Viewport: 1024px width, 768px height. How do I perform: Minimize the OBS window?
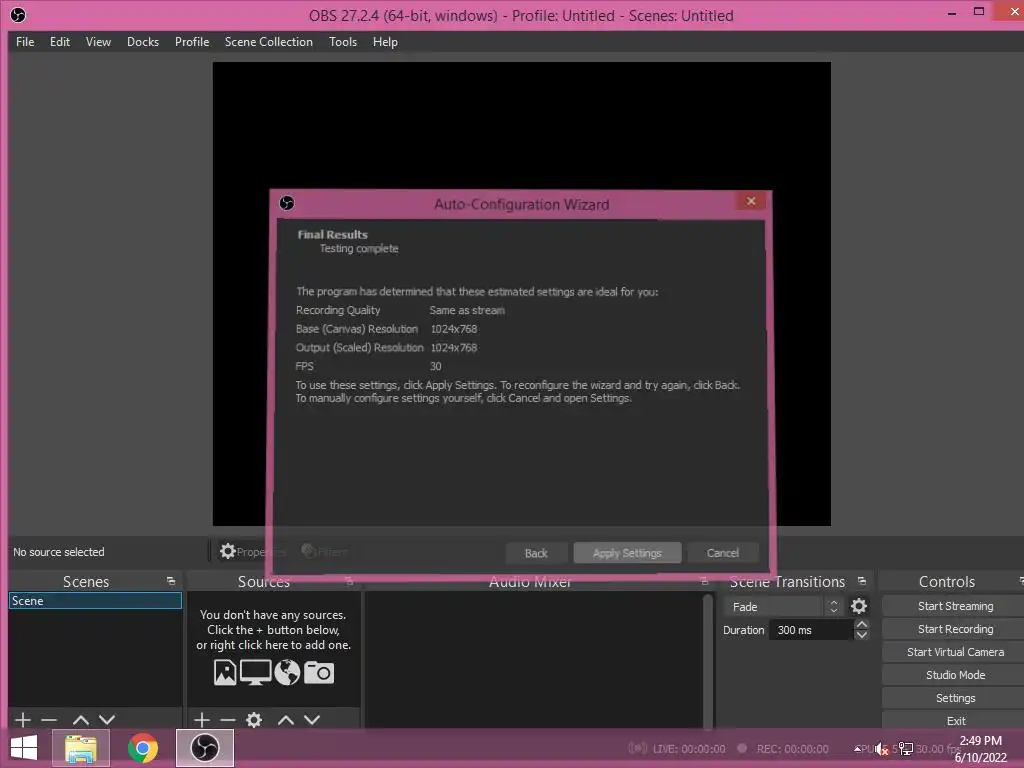[952, 13]
